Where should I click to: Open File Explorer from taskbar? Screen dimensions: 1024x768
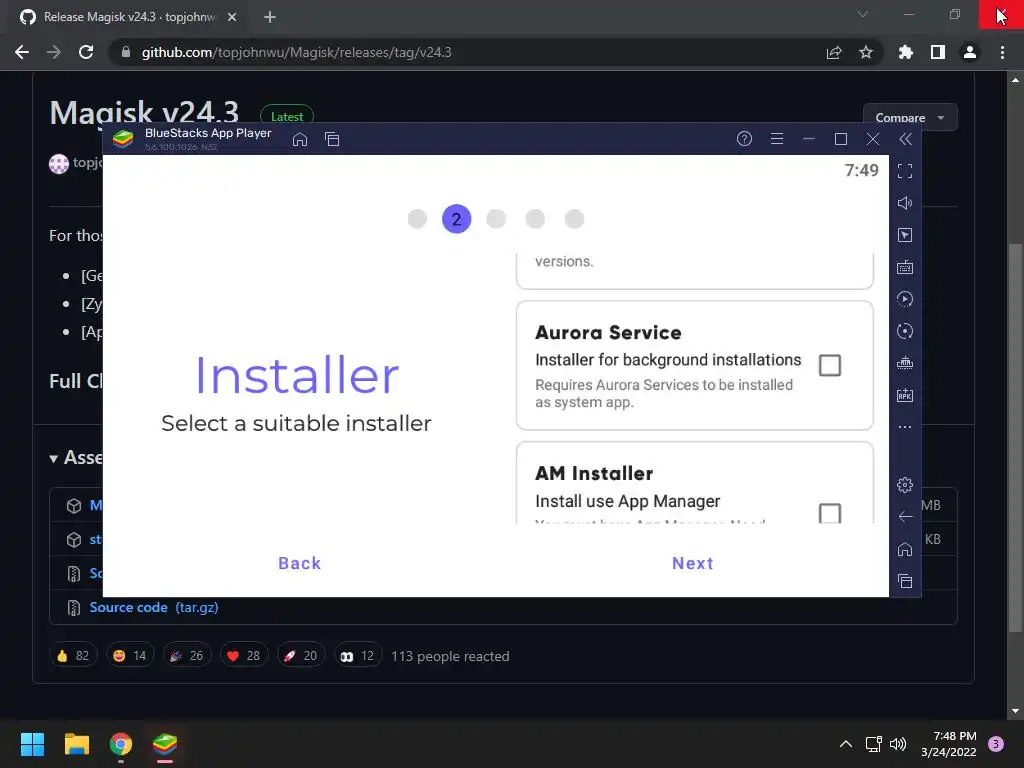click(76, 744)
